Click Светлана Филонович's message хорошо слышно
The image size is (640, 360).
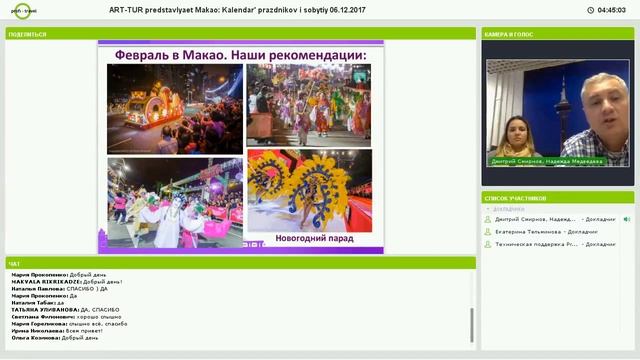[x=66, y=317]
